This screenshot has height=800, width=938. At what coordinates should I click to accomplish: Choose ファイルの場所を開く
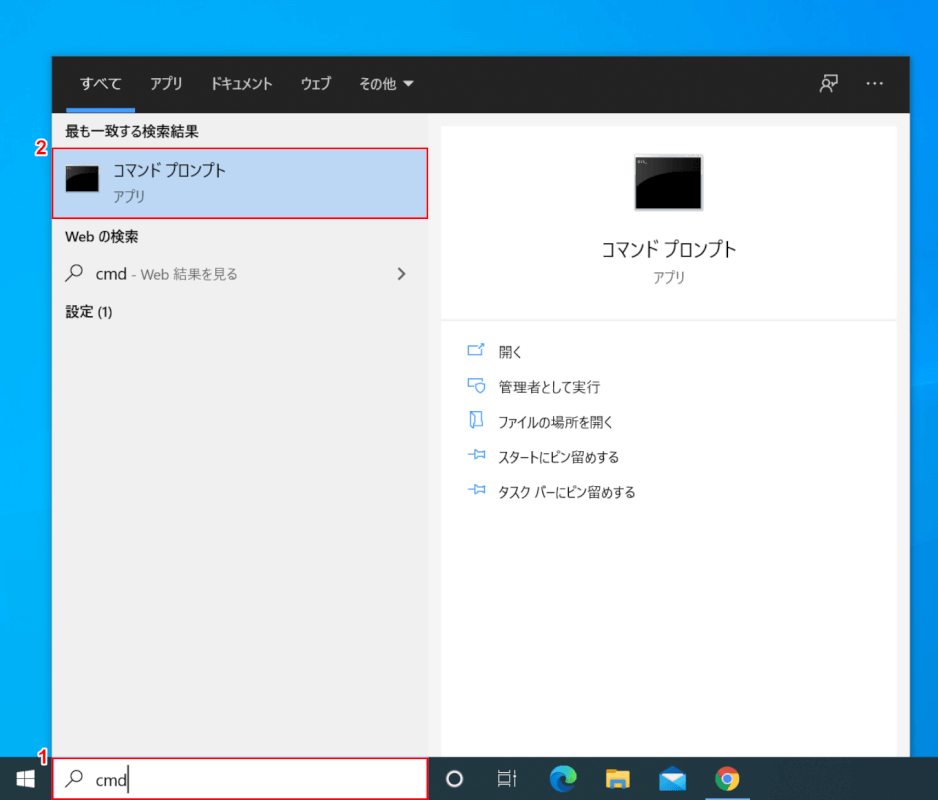point(555,422)
